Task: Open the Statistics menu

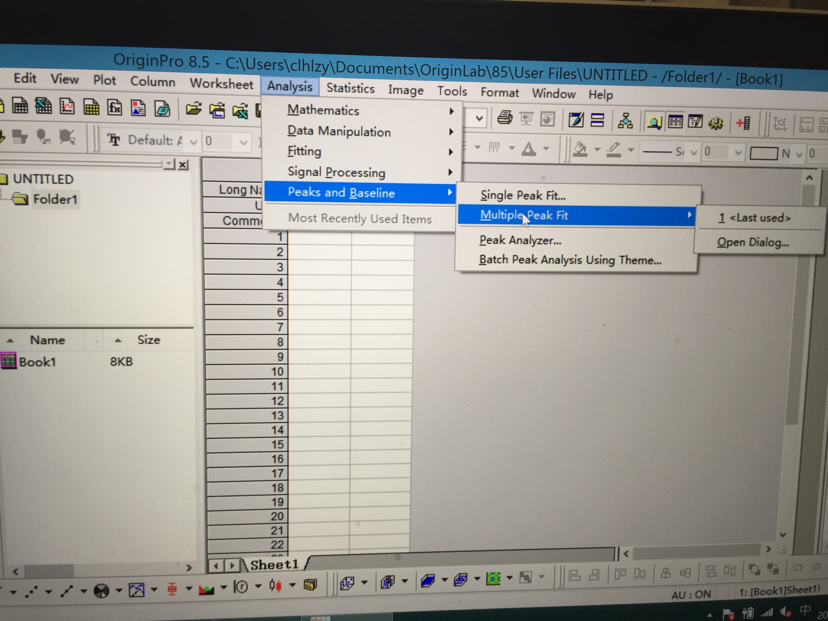Action: (350, 88)
